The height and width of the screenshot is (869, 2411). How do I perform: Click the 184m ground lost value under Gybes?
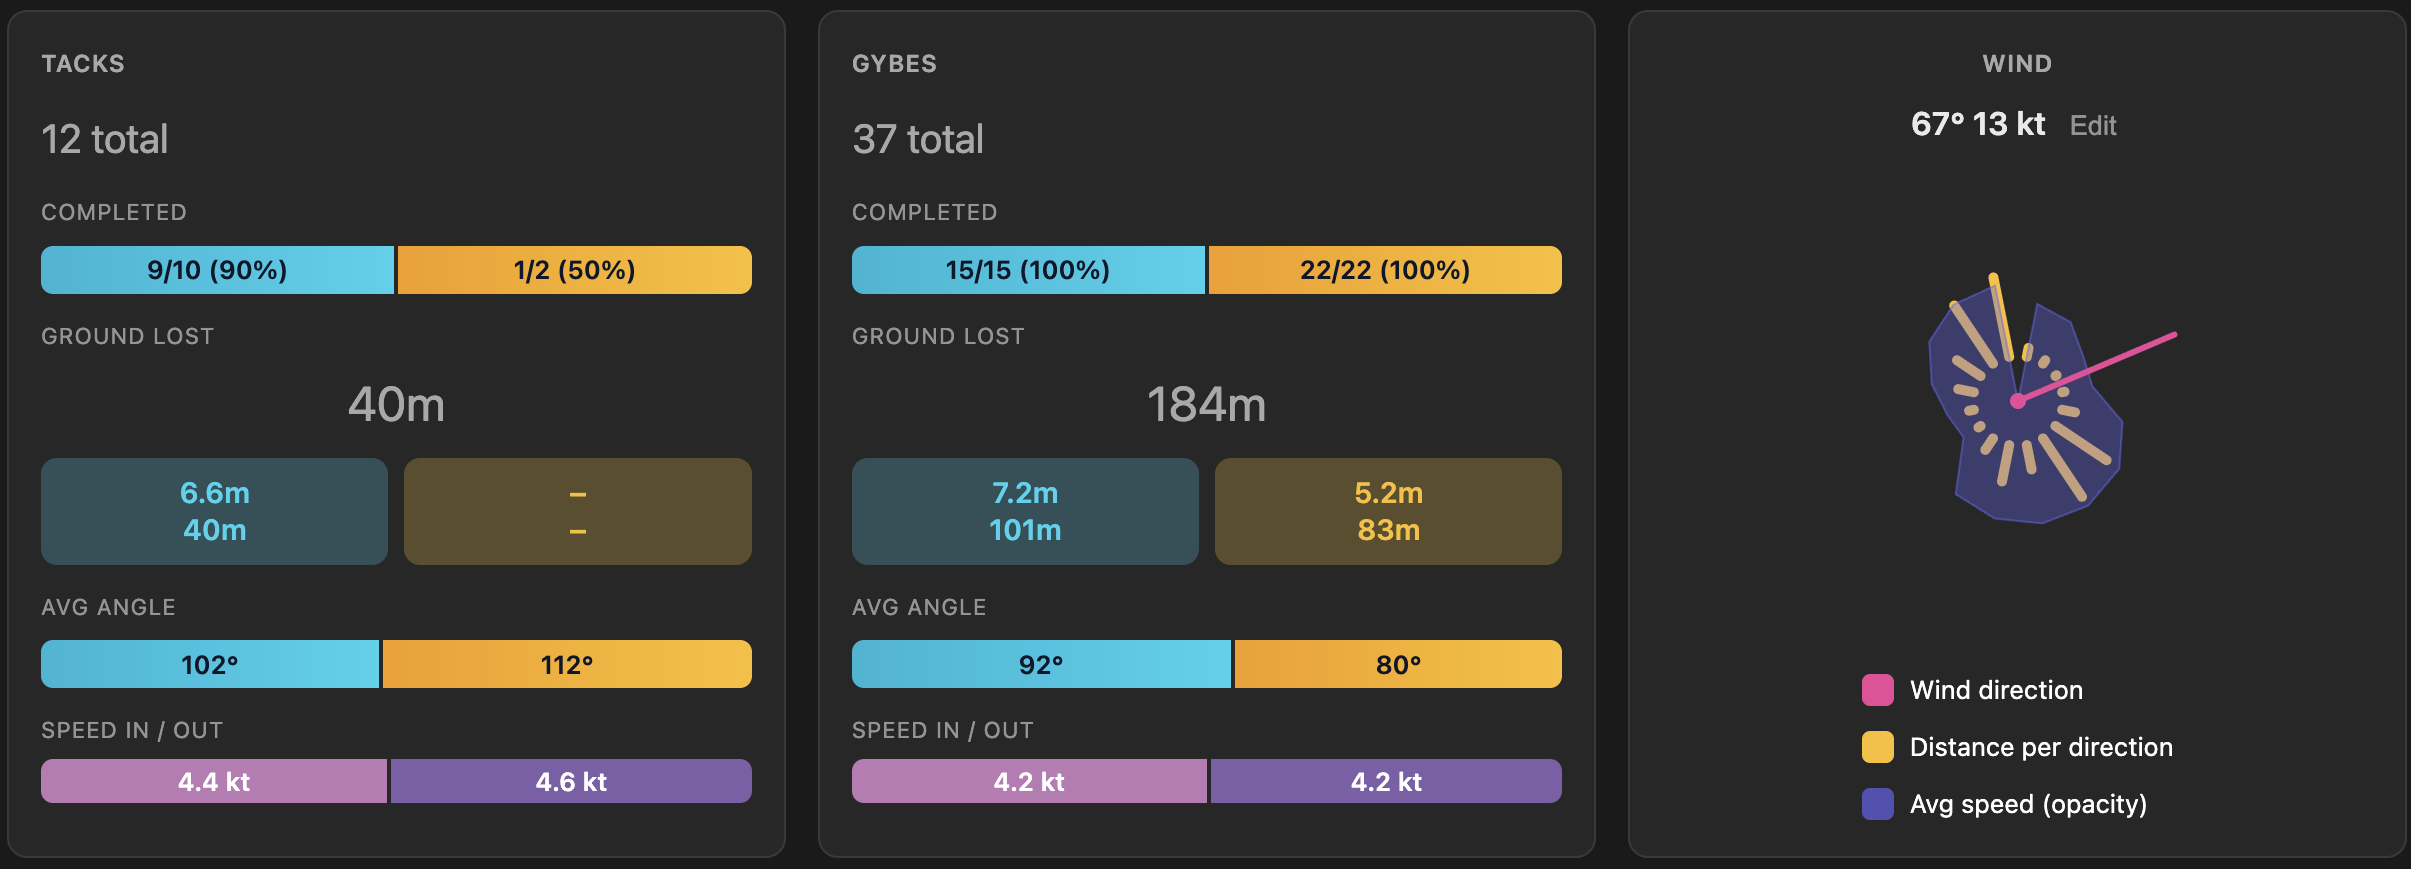pyautogui.click(x=1206, y=405)
